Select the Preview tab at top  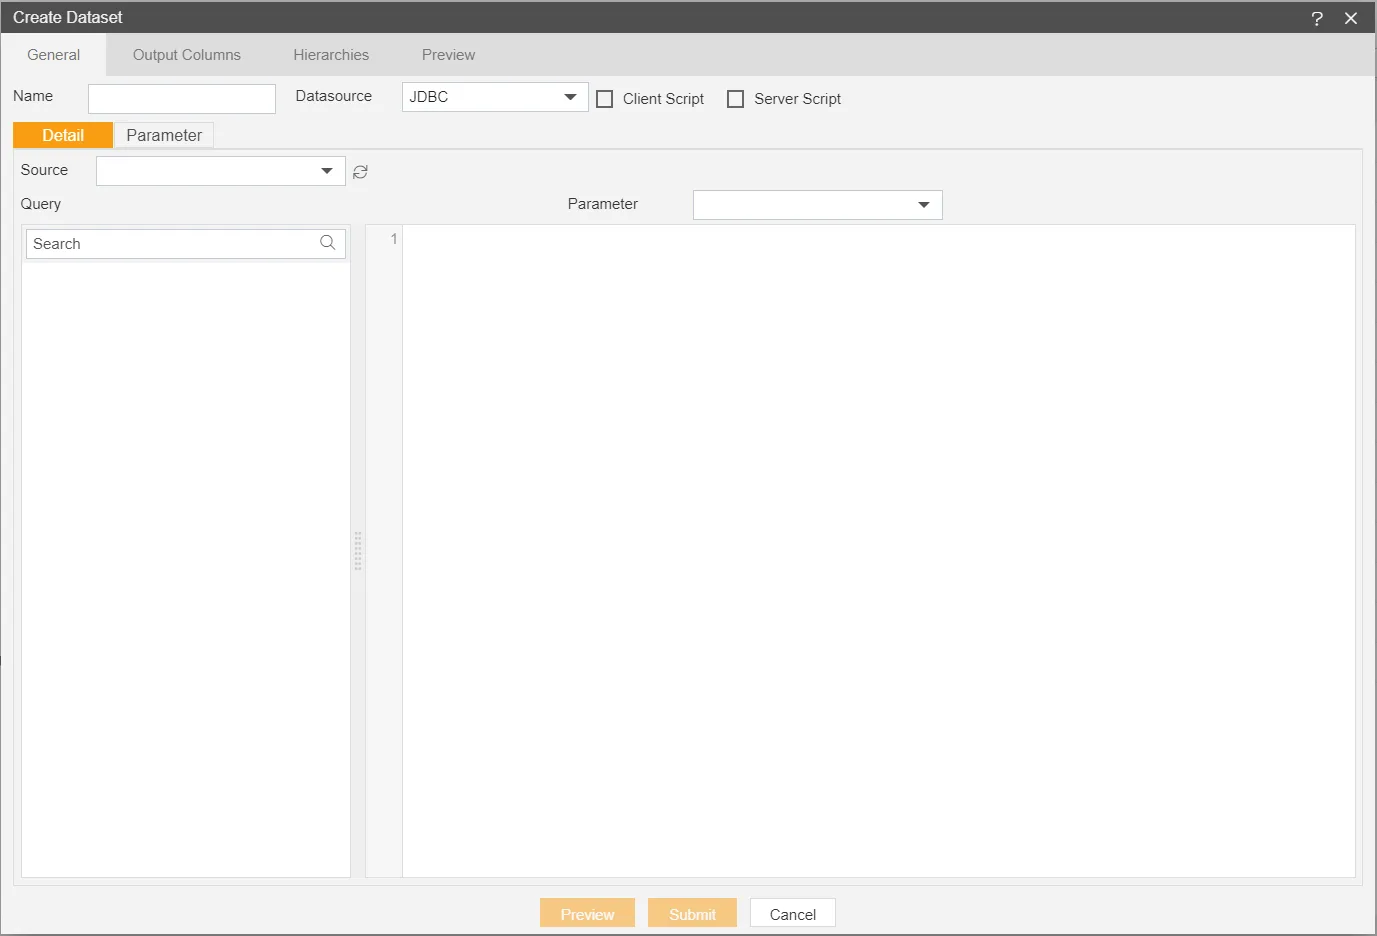click(x=448, y=55)
